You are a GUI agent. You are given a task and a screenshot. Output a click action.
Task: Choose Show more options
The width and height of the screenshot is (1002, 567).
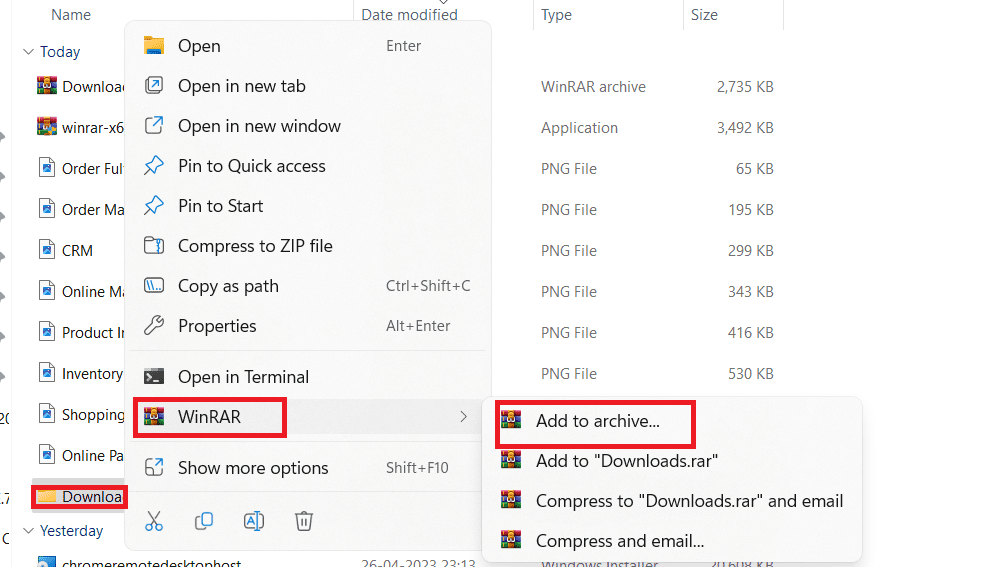click(253, 468)
